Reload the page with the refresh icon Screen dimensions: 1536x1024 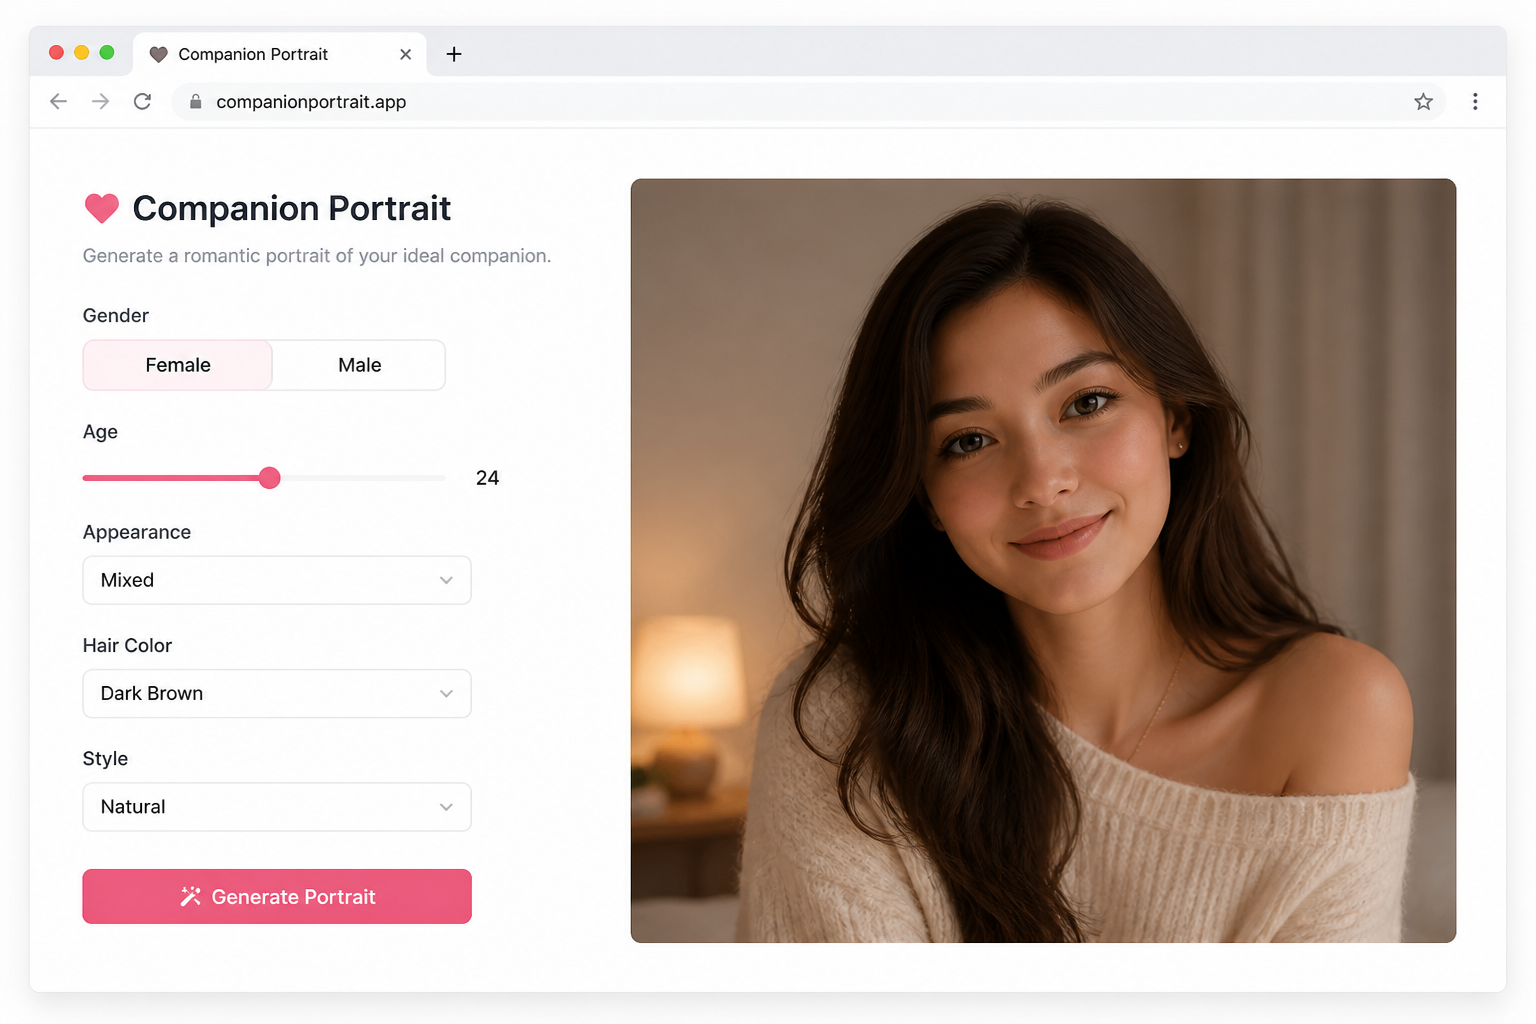point(142,101)
